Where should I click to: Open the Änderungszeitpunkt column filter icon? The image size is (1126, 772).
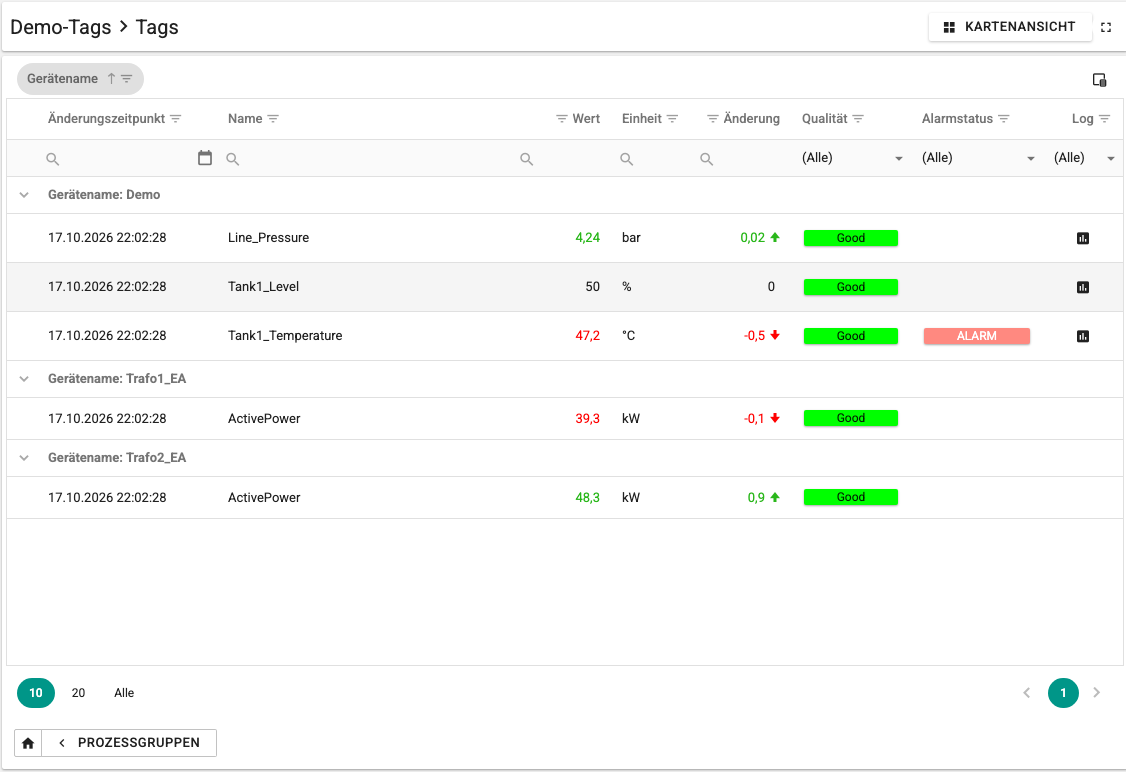176,118
